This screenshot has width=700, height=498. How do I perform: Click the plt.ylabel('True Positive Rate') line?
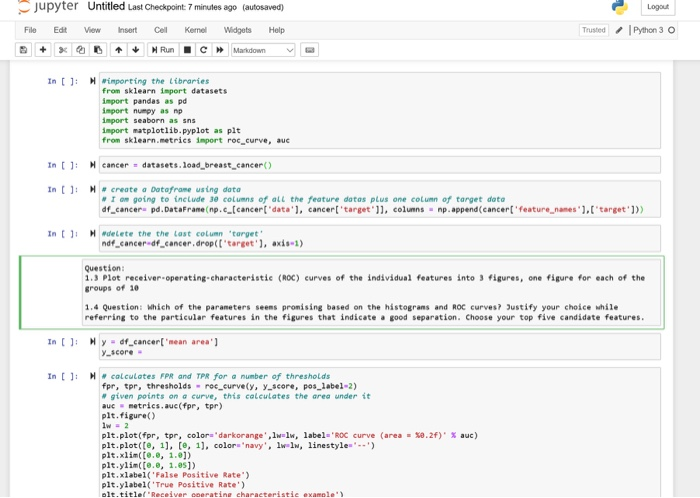pos(173,485)
